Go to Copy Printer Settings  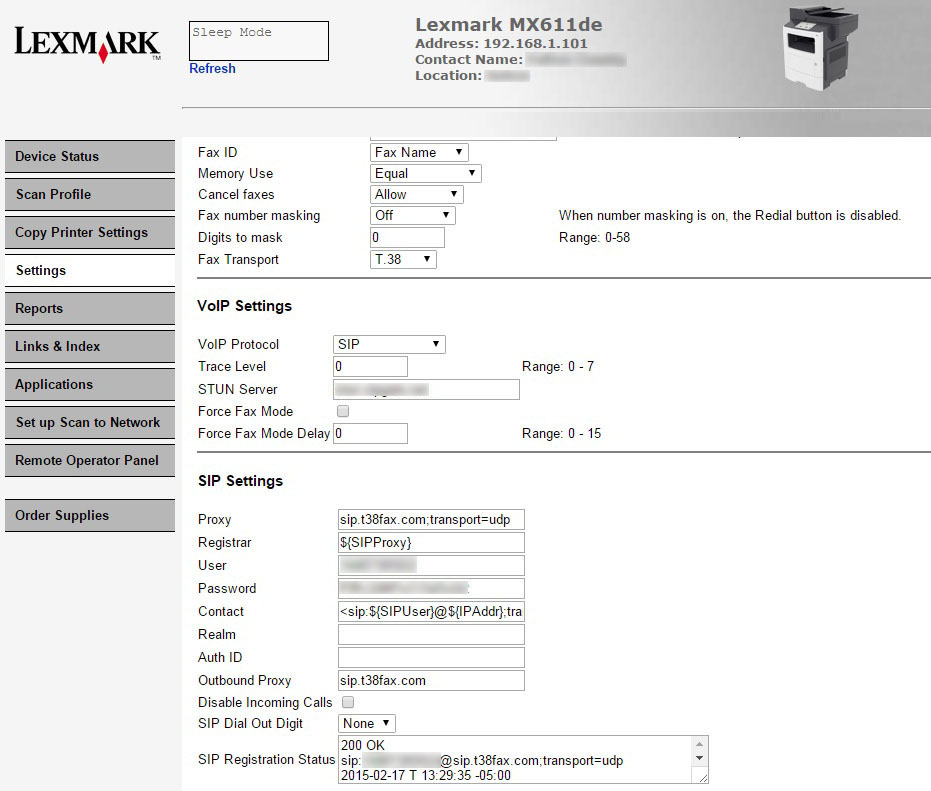coord(90,232)
